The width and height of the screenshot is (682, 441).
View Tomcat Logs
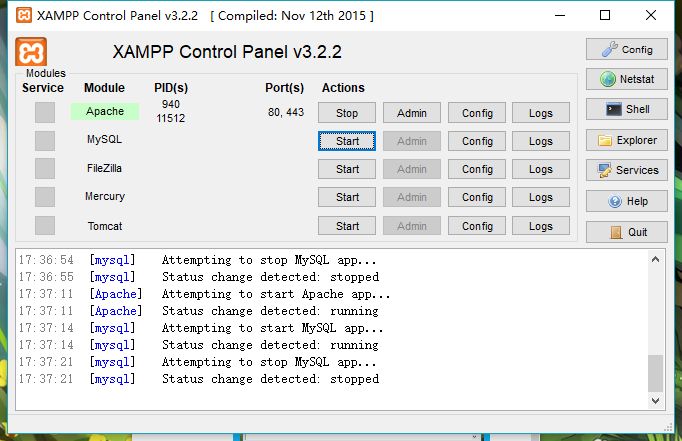tap(541, 226)
